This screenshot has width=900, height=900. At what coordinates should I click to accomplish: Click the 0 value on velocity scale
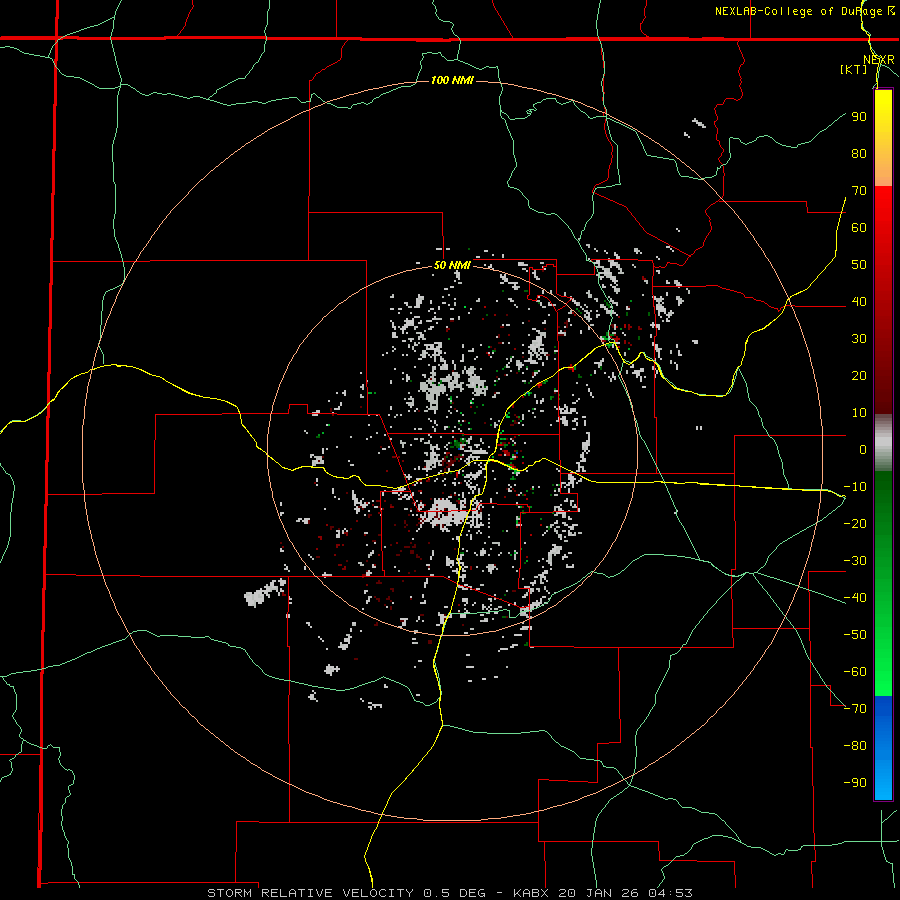tap(863, 449)
